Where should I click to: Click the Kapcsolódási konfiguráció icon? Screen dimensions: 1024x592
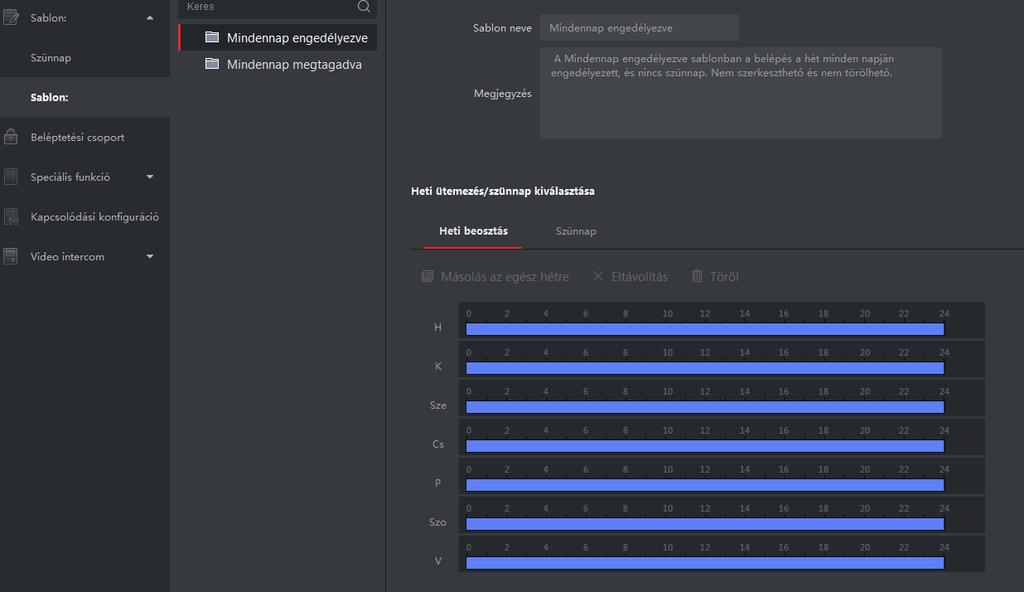click(10, 216)
